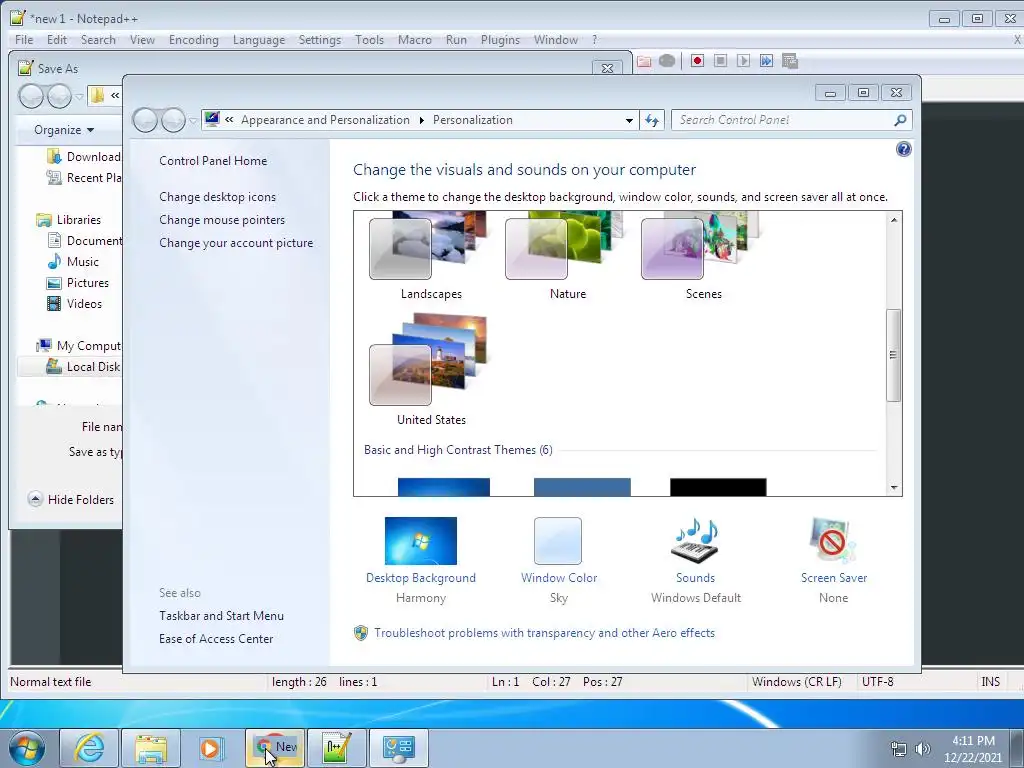Select Pictures library in Save As dialog

[78, 283]
